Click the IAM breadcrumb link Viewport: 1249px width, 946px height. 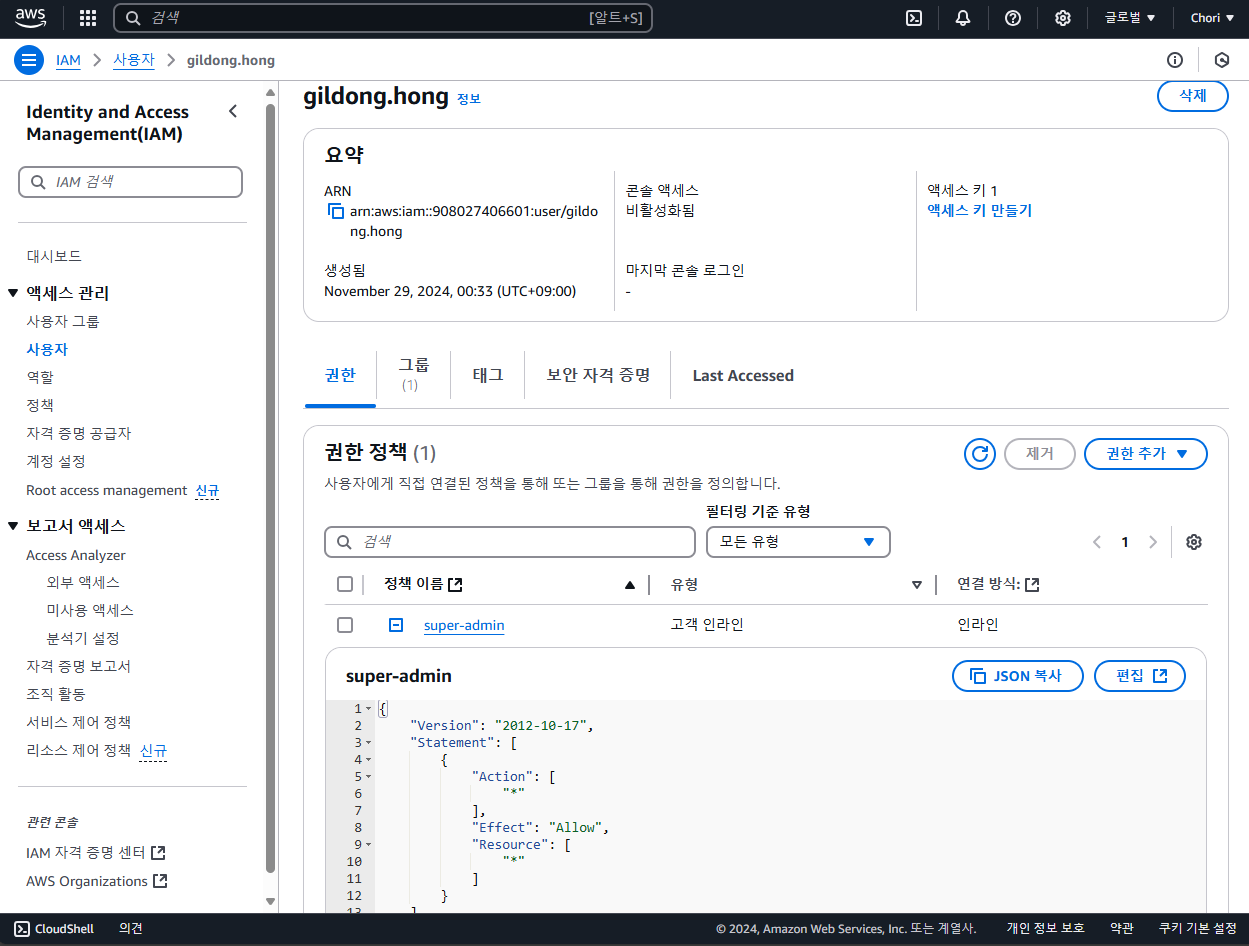(x=68, y=60)
